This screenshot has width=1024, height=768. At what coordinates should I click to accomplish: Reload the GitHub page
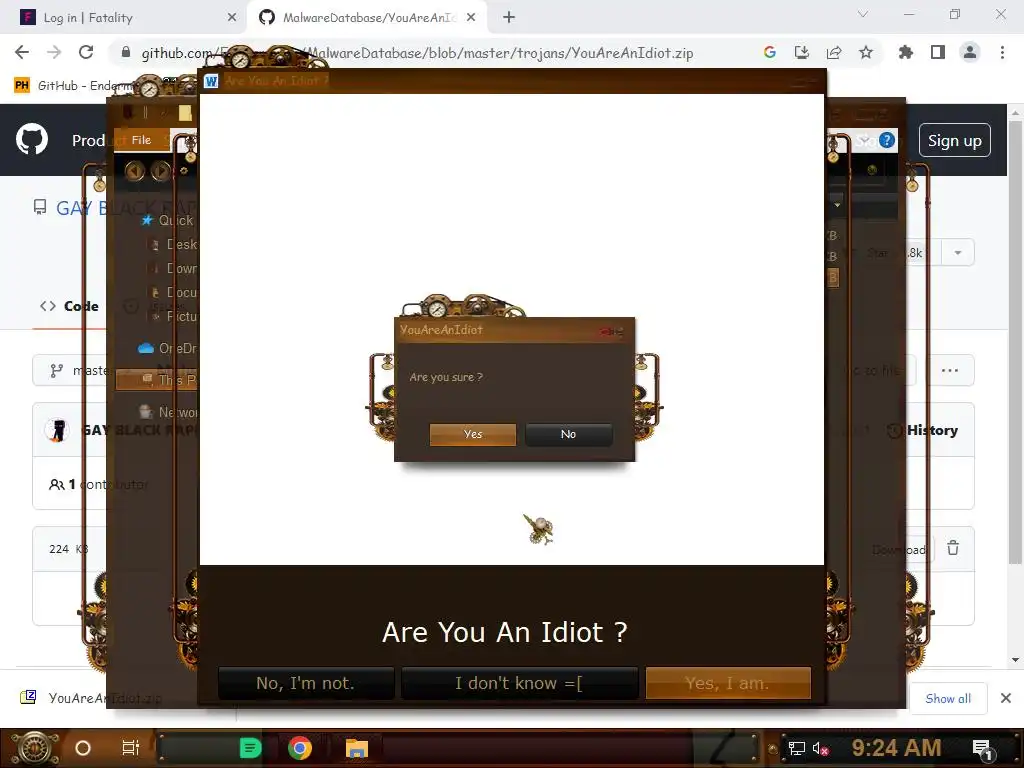pos(86,52)
